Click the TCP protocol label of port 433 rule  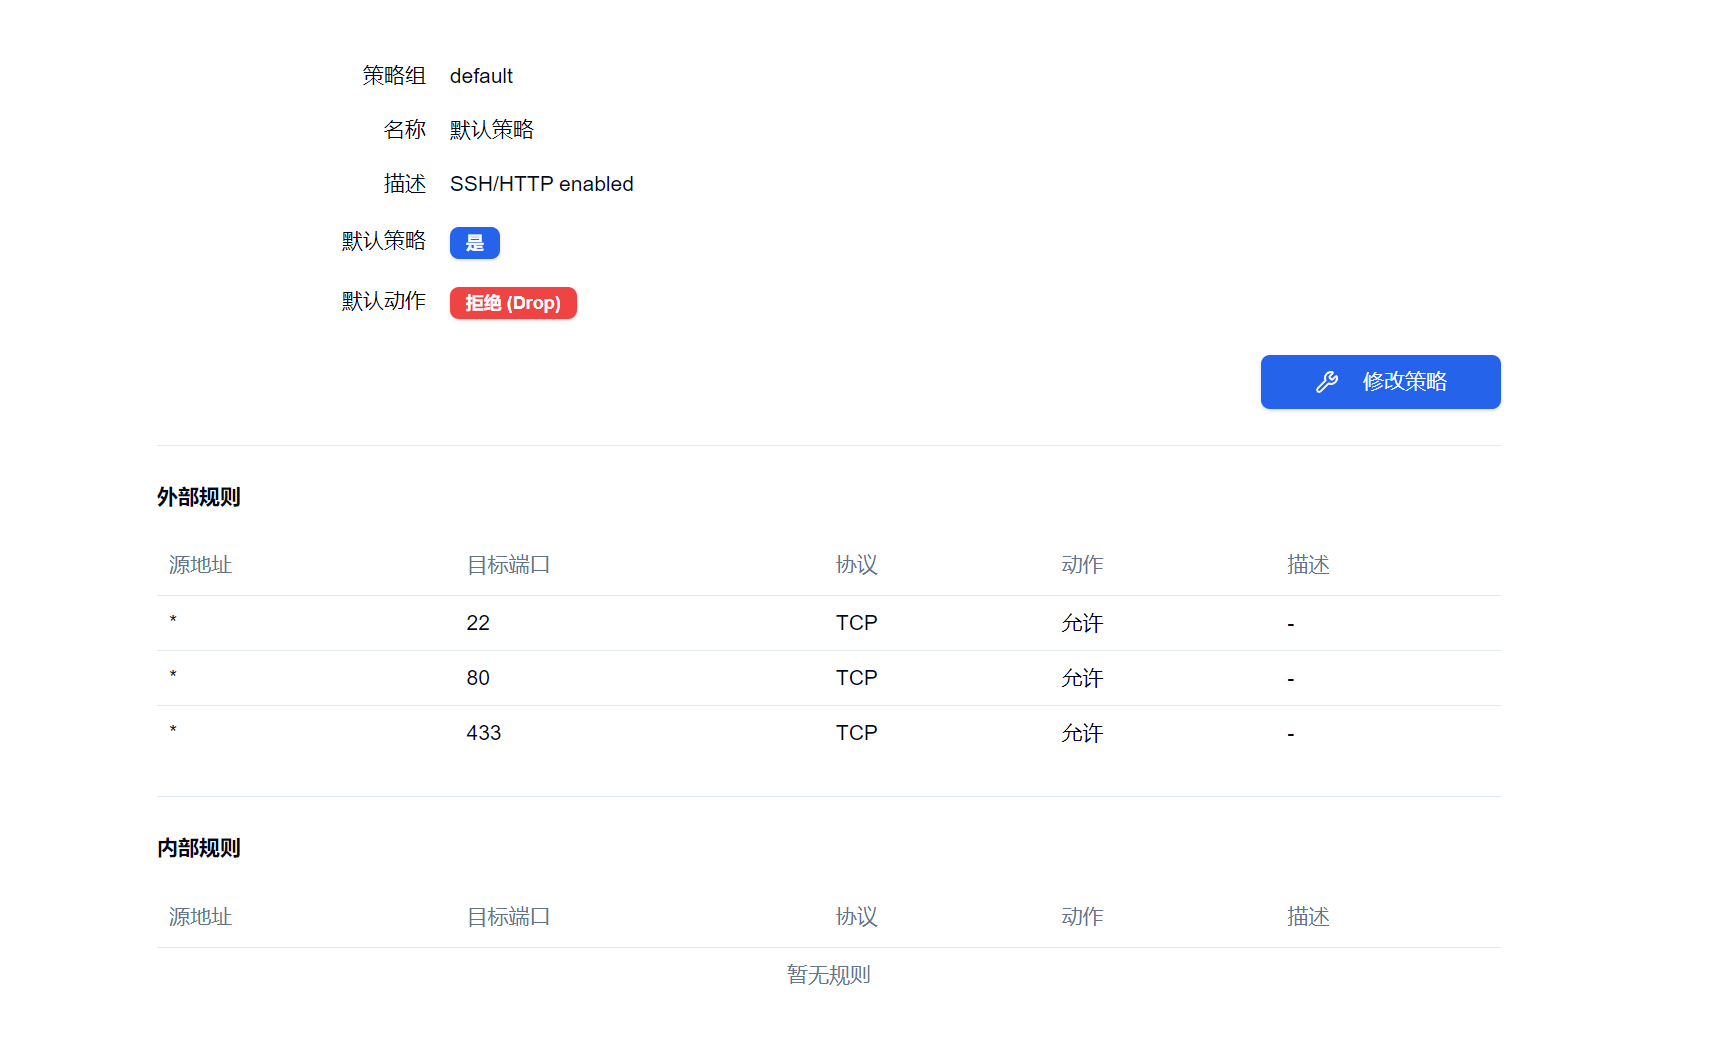click(x=856, y=732)
